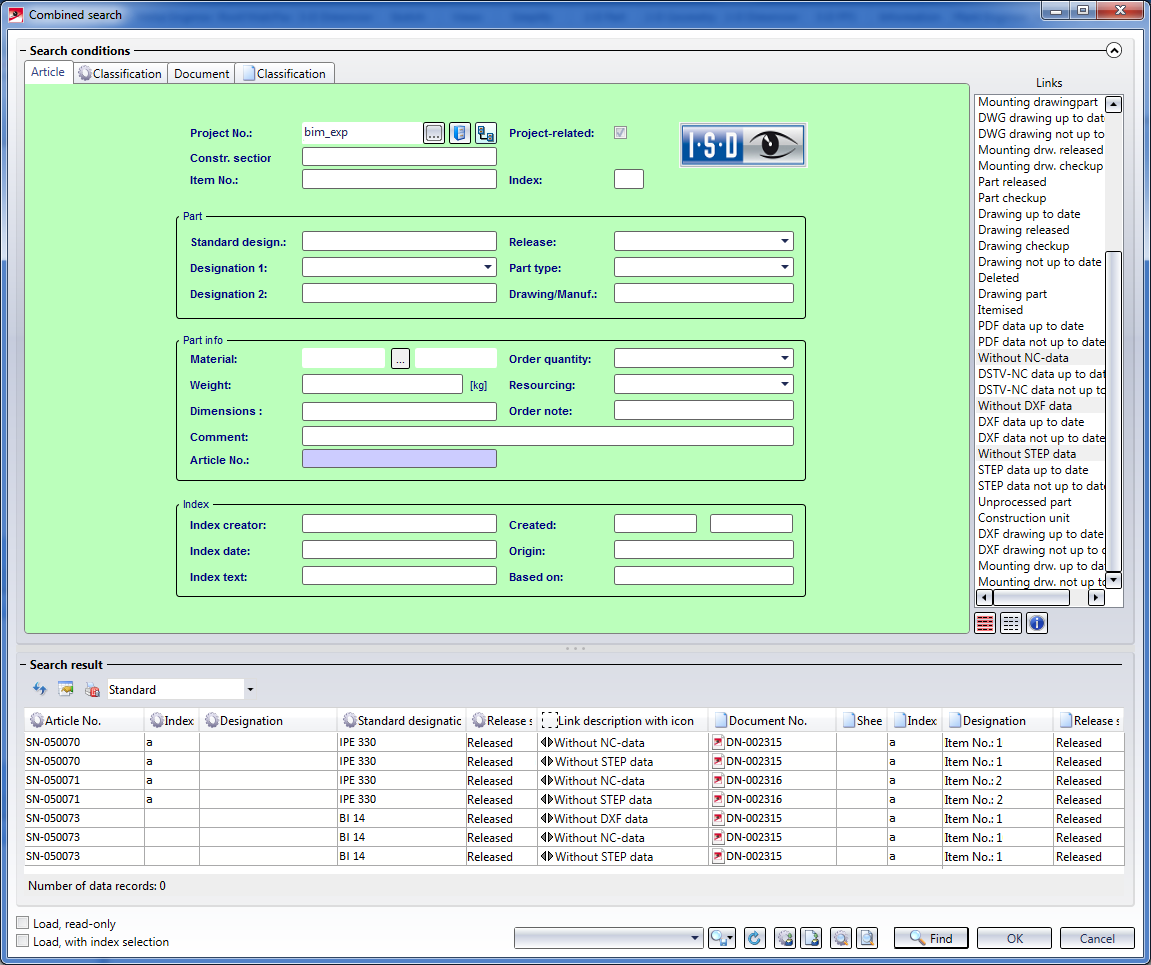
Task: Switch to the Document tab
Action: [201, 73]
